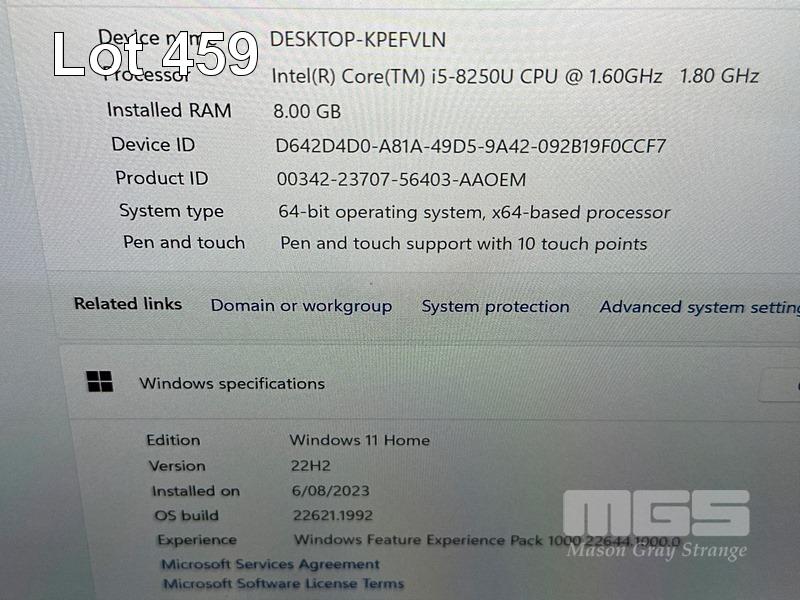Open Microsoft Software License Terms link

(283, 583)
